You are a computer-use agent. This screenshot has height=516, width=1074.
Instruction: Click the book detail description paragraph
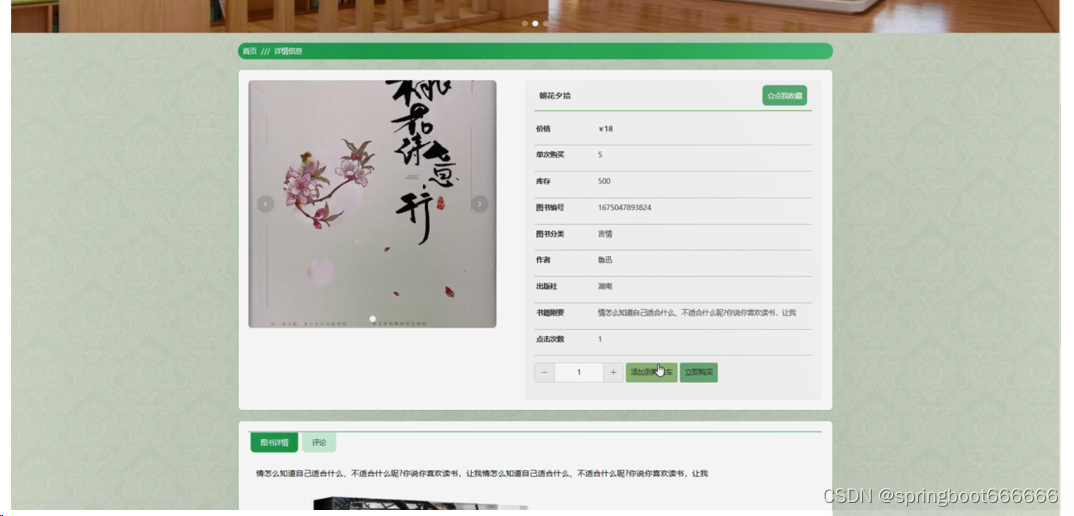[482, 474]
